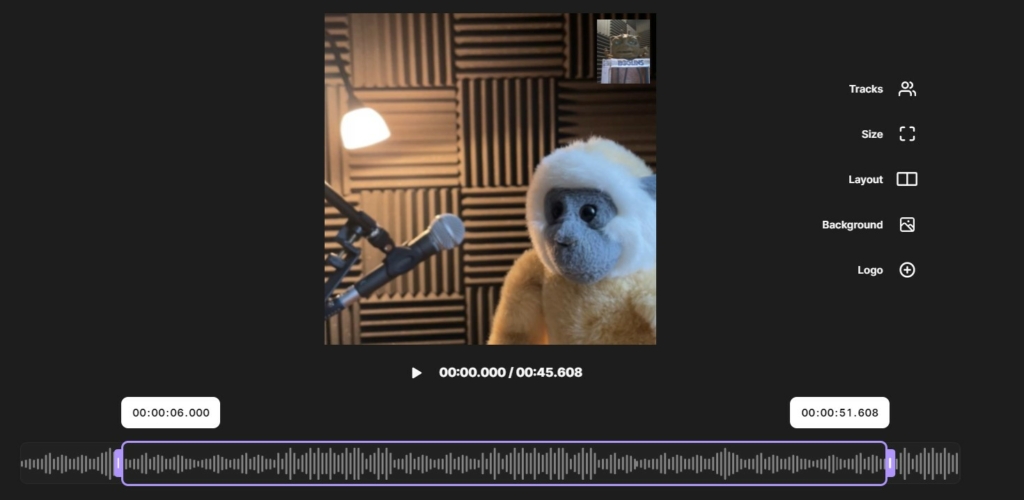
Task: Click the 00:00.000 / 00:45.608 time readout
Action: 511,373
